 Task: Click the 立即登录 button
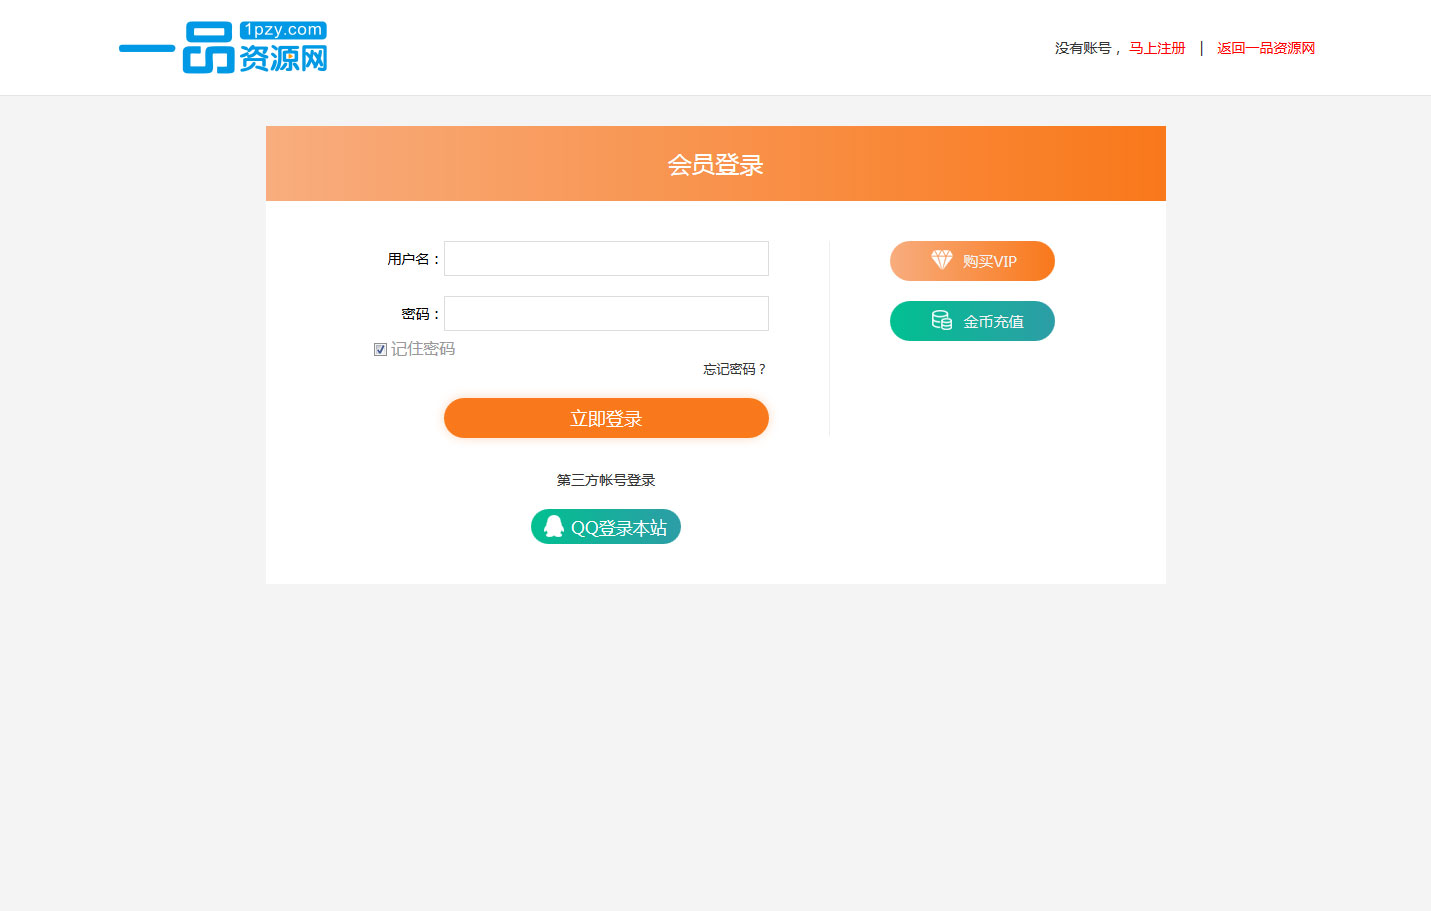coord(606,418)
